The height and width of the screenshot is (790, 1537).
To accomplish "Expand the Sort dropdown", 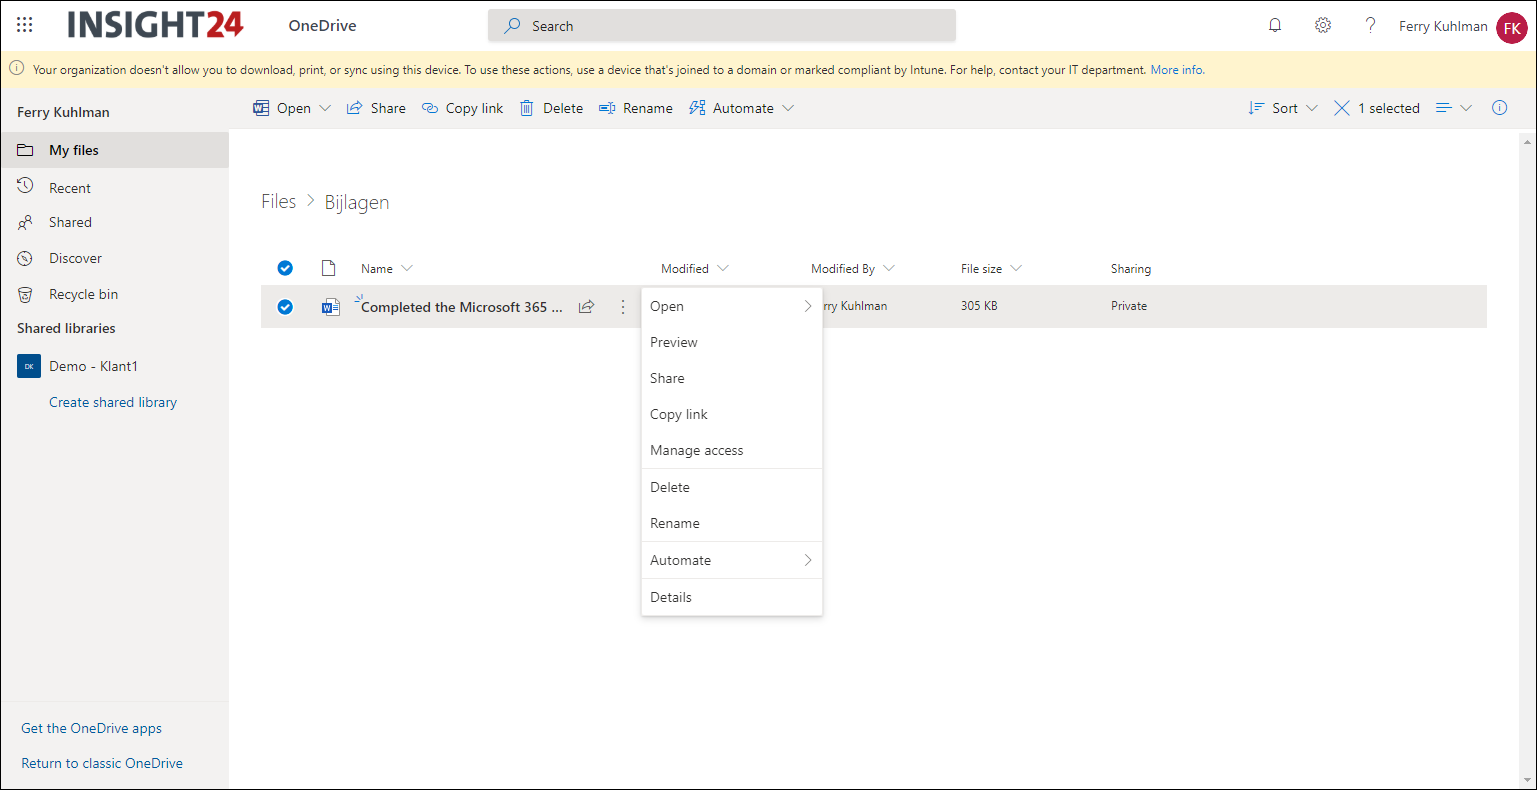I will click(1283, 108).
